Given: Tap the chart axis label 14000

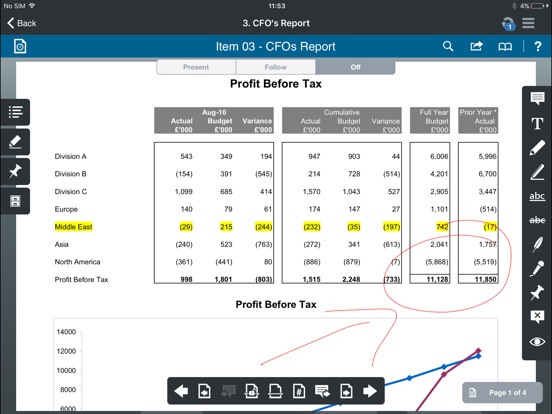Looking at the screenshot, I should point(66,332).
